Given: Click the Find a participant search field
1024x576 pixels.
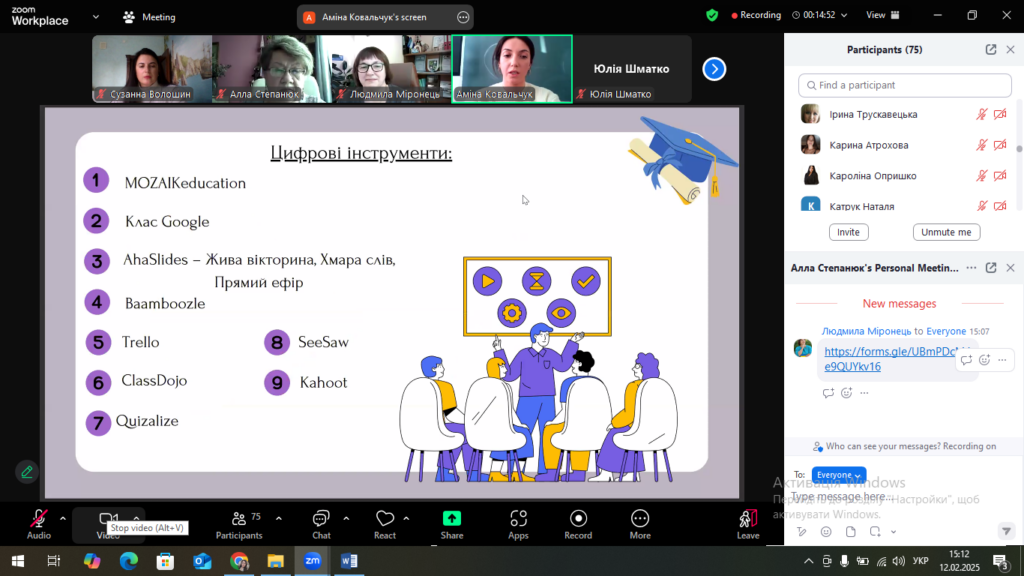Looking at the screenshot, I should click(x=905, y=85).
